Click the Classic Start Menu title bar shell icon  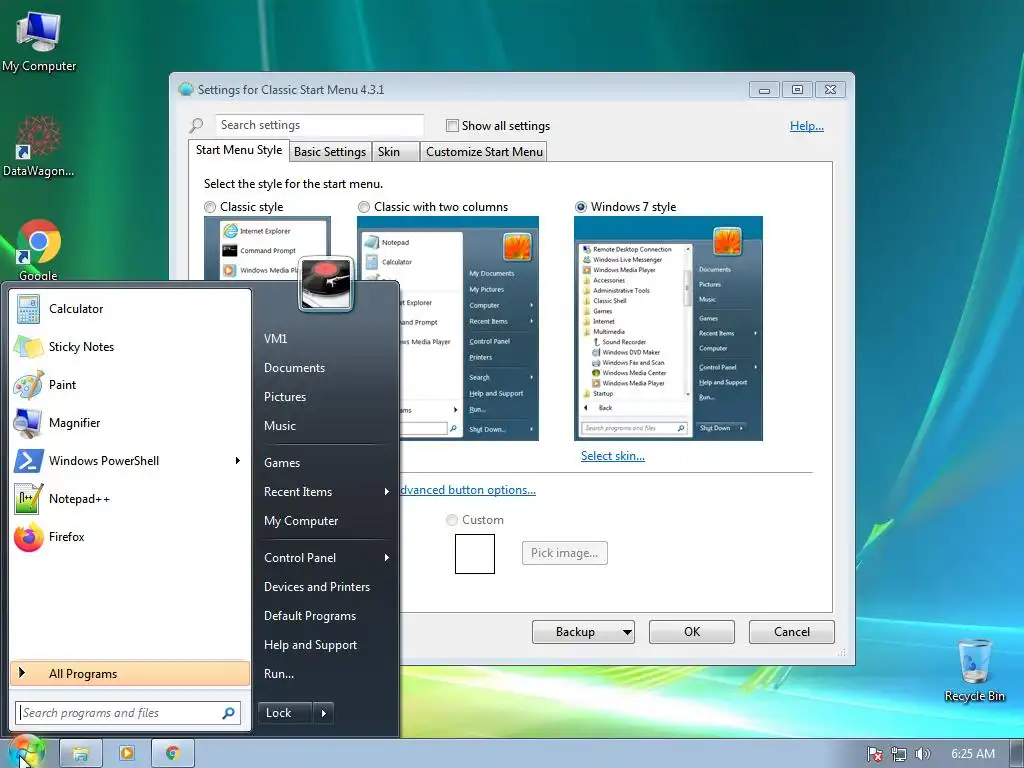tap(185, 89)
